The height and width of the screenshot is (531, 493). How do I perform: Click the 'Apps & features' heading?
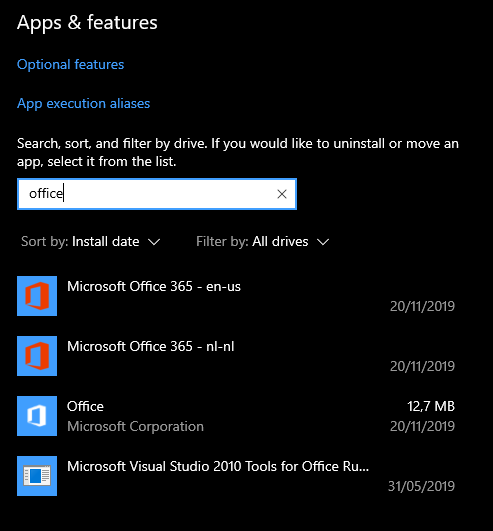[x=87, y=23]
